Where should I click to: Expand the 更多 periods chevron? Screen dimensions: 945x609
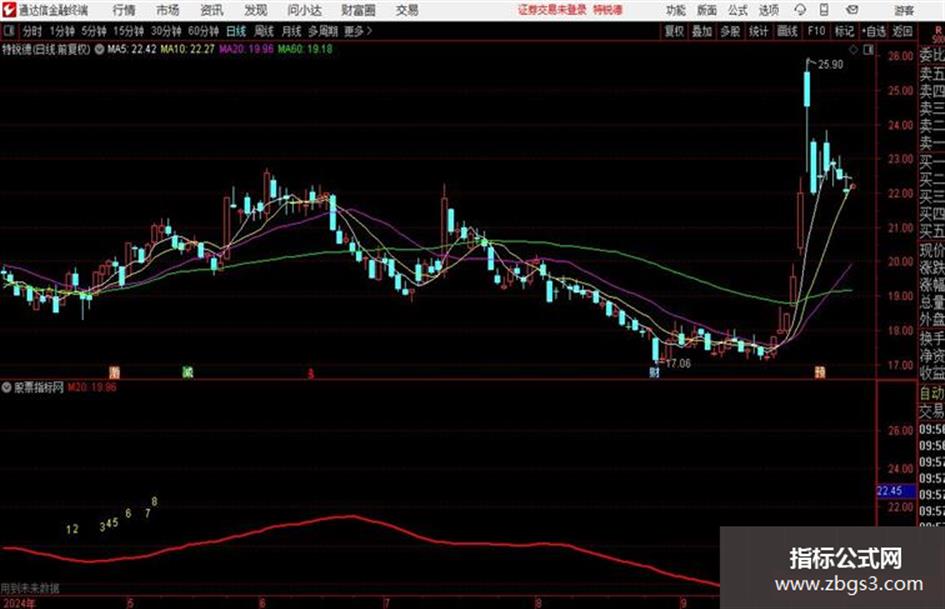click(x=359, y=31)
